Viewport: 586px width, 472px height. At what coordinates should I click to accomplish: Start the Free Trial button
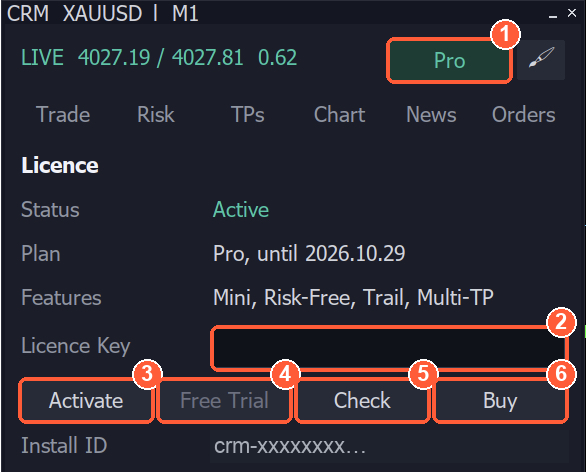pyautogui.click(x=224, y=401)
